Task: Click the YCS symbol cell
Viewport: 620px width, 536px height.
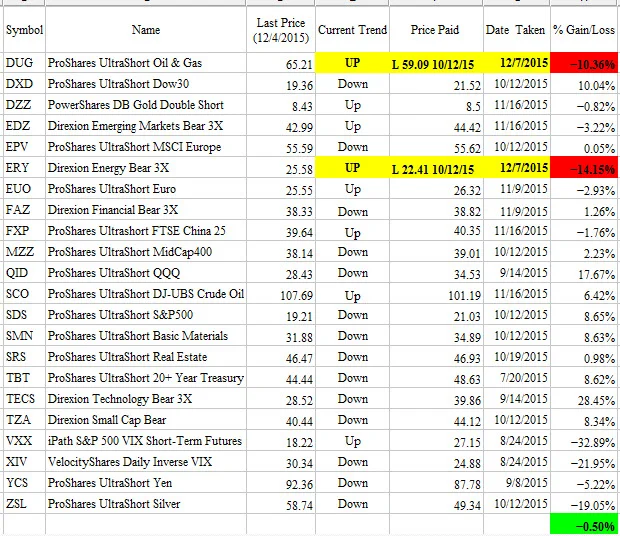Action: click(x=24, y=482)
